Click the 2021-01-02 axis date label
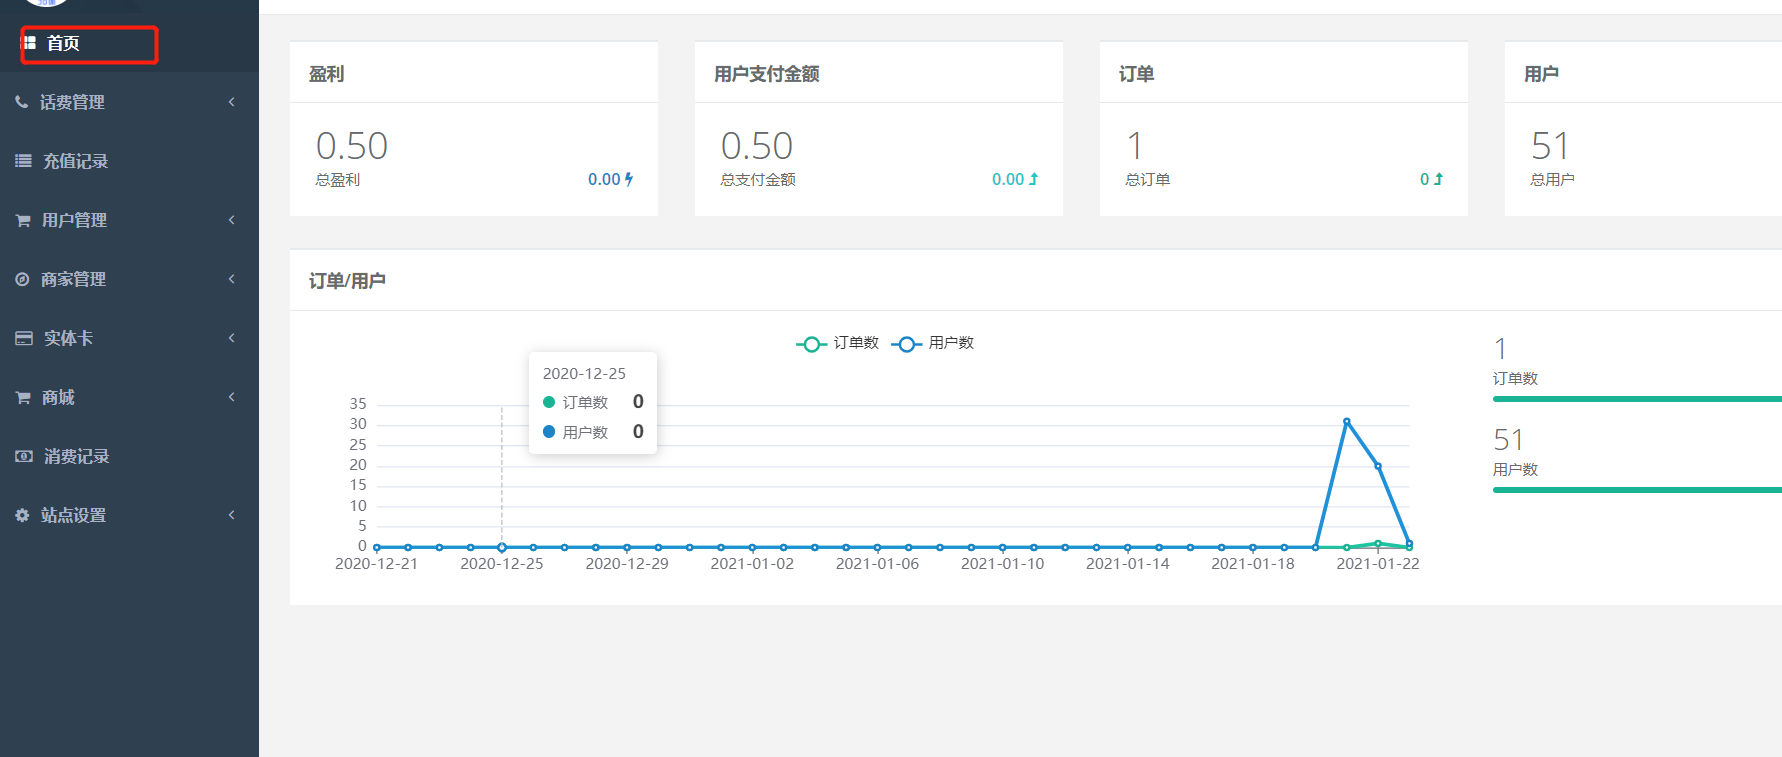The width and height of the screenshot is (1782, 757). tap(752, 564)
